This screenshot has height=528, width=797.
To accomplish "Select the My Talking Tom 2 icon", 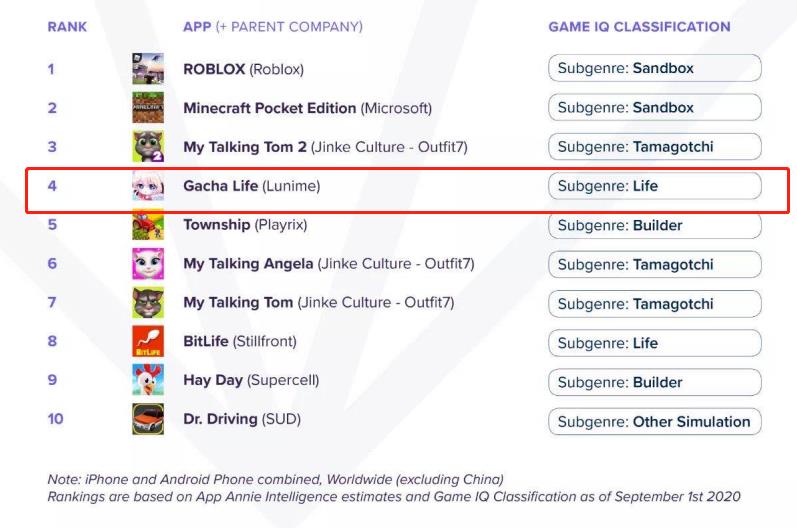I will 148,146.
